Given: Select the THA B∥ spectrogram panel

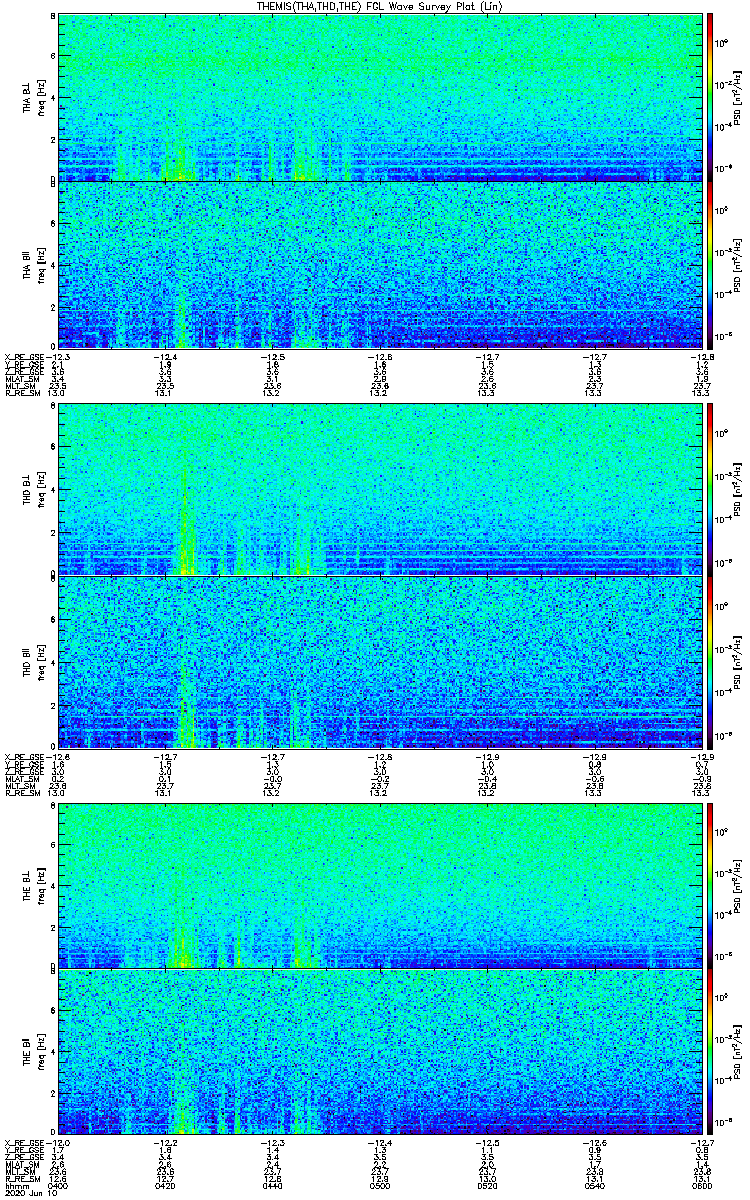Looking at the screenshot, I should click(378, 264).
